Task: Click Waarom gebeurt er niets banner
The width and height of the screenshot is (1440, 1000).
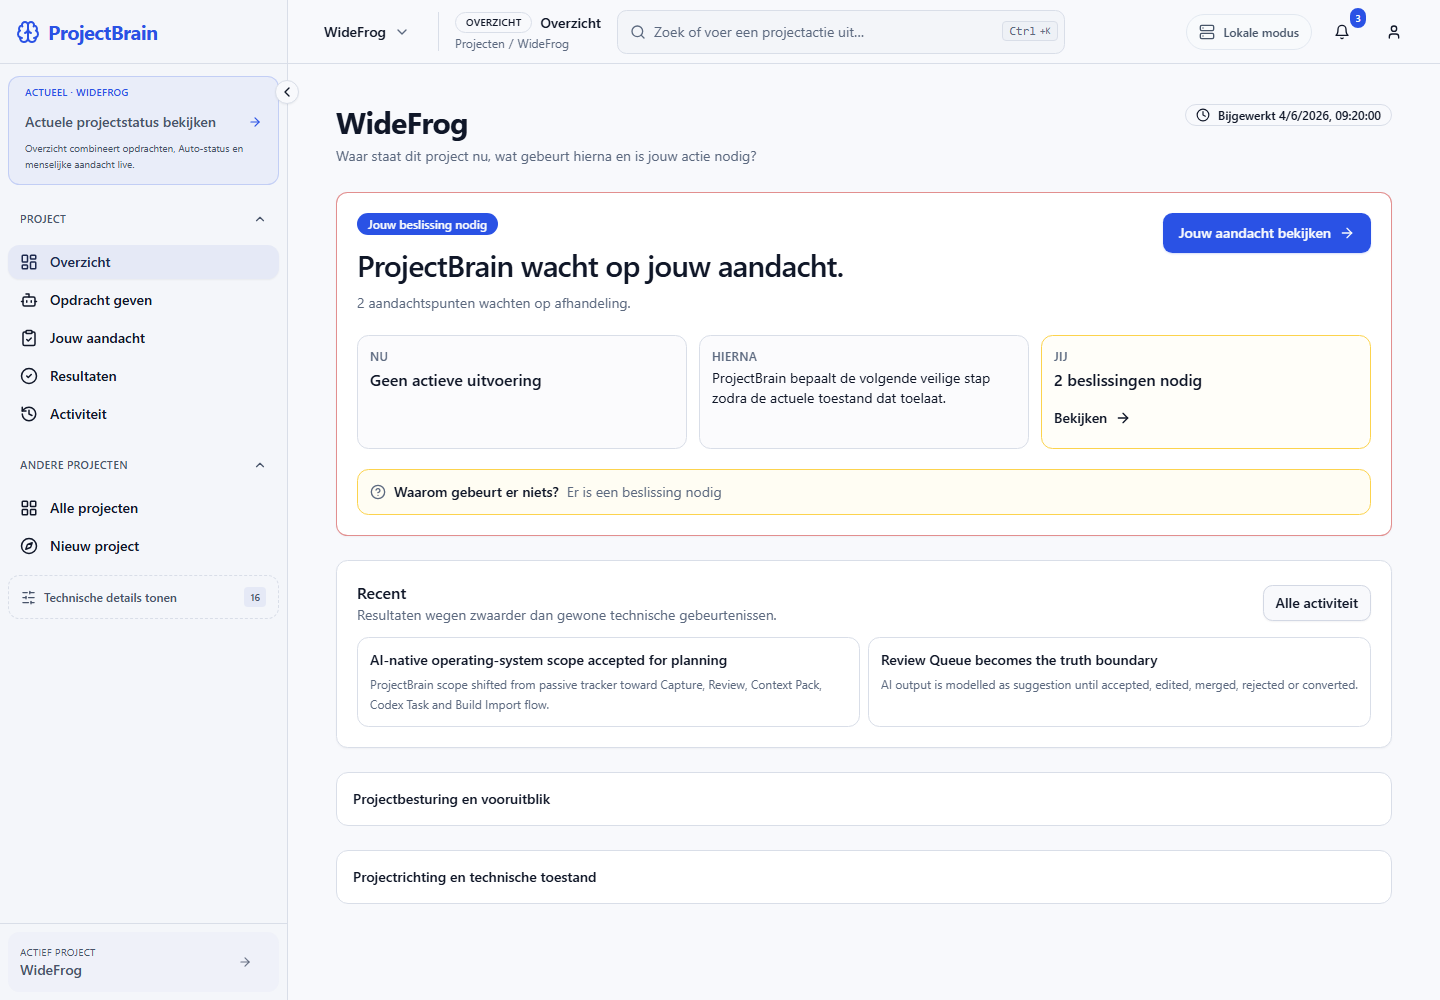Action: [864, 492]
